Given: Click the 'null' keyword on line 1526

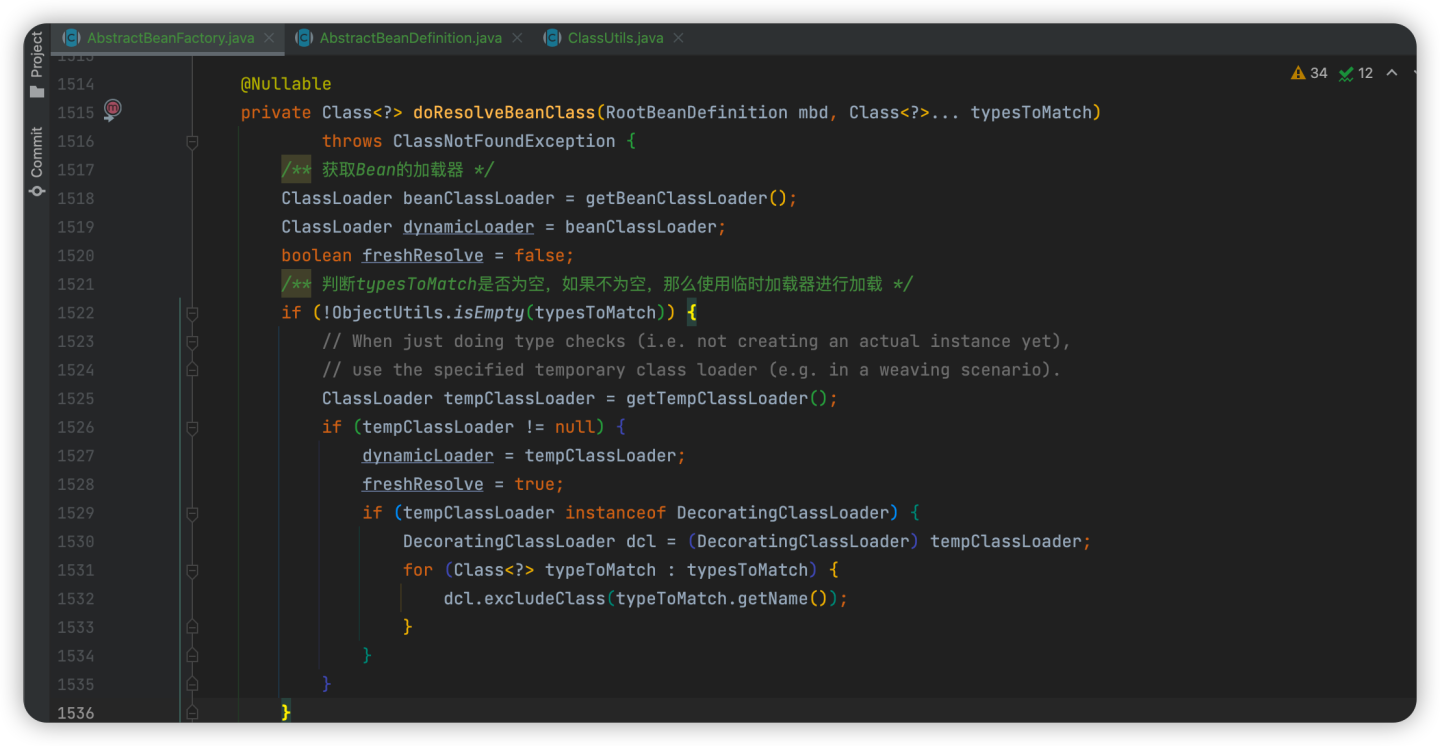Looking at the screenshot, I should [x=575, y=427].
